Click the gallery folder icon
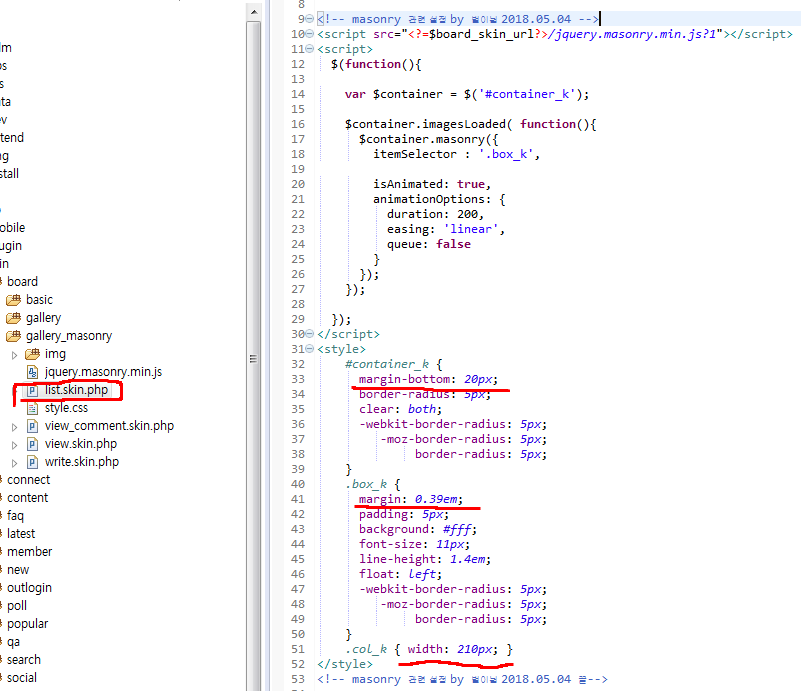The width and height of the screenshot is (801, 691). tap(14, 318)
